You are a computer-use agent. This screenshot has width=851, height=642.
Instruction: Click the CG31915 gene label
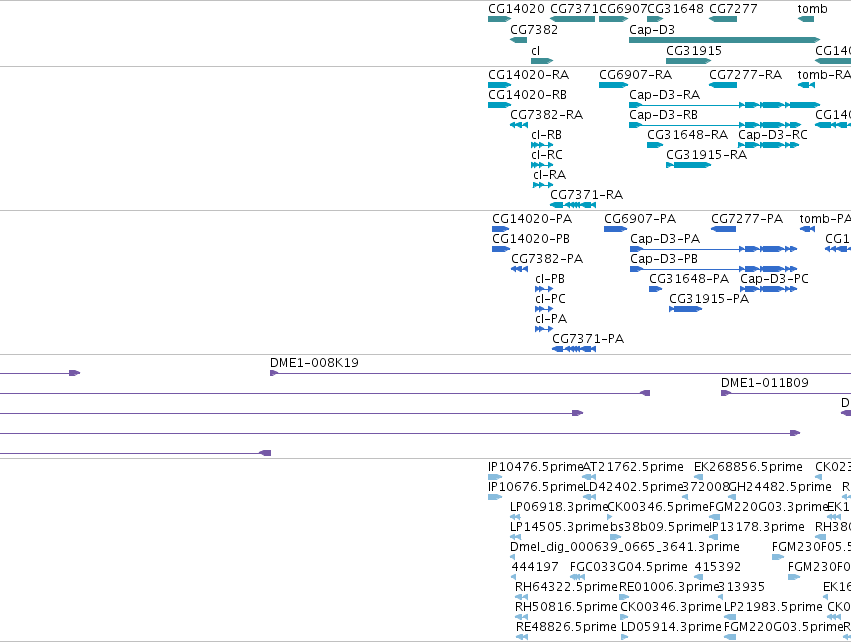[x=694, y=50]
